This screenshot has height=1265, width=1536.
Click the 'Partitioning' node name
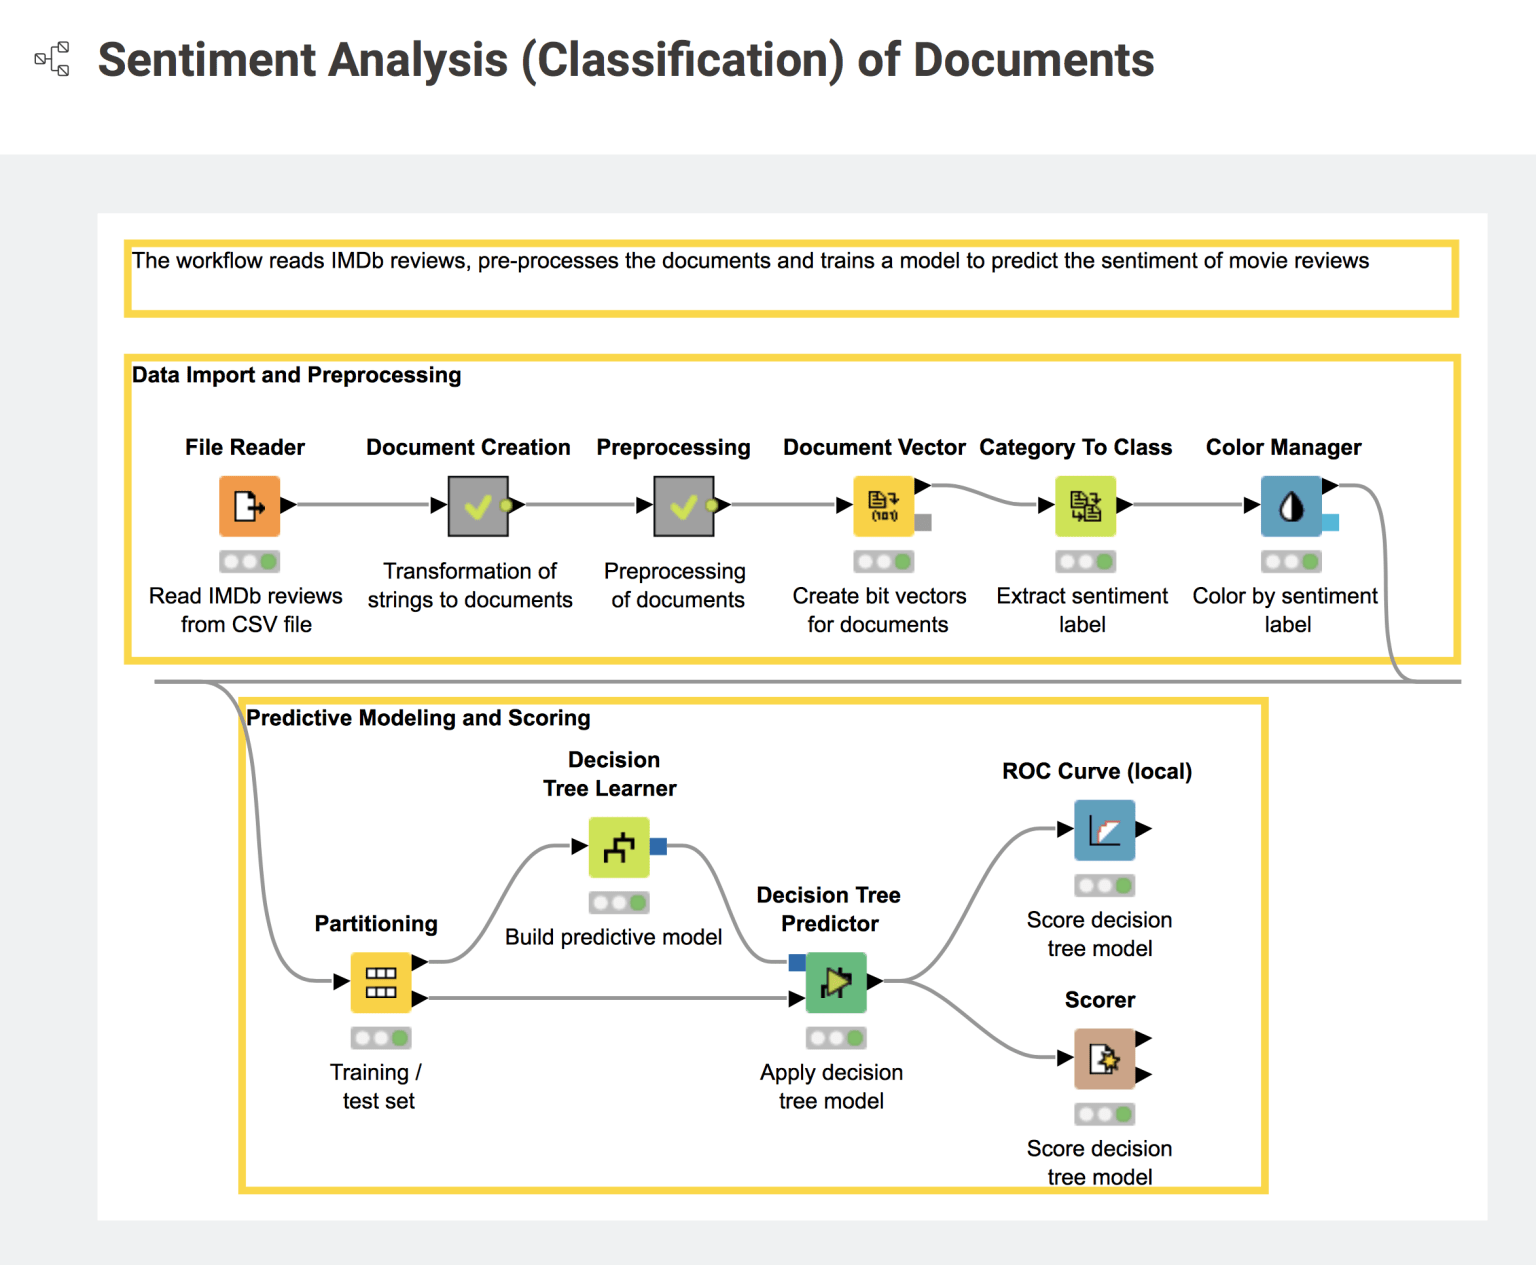click(x=376, y=924)
